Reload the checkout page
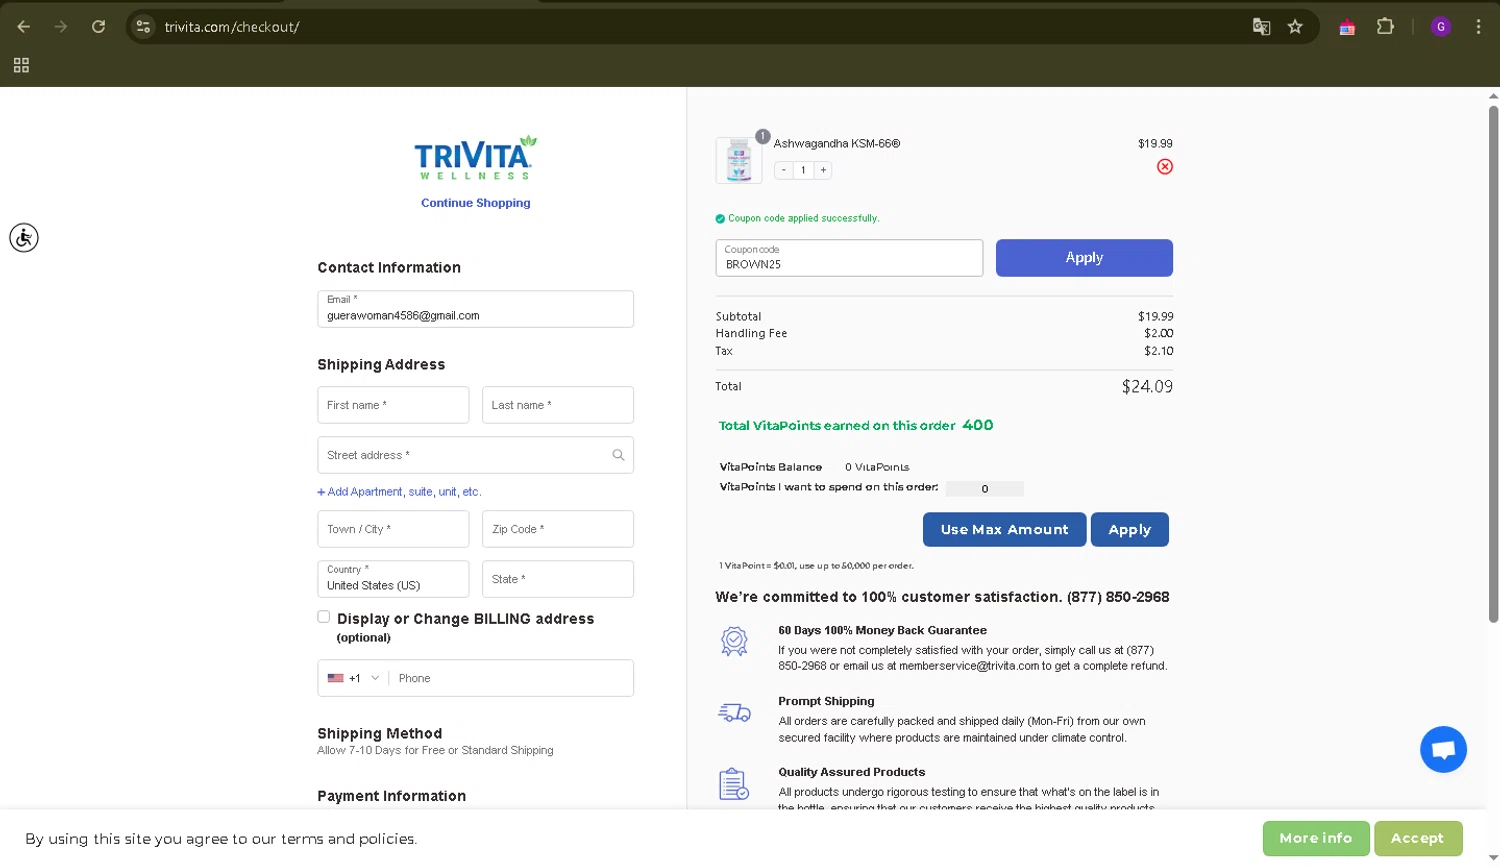The width and height of the screenshot is (1500, 867). (98, 27)
